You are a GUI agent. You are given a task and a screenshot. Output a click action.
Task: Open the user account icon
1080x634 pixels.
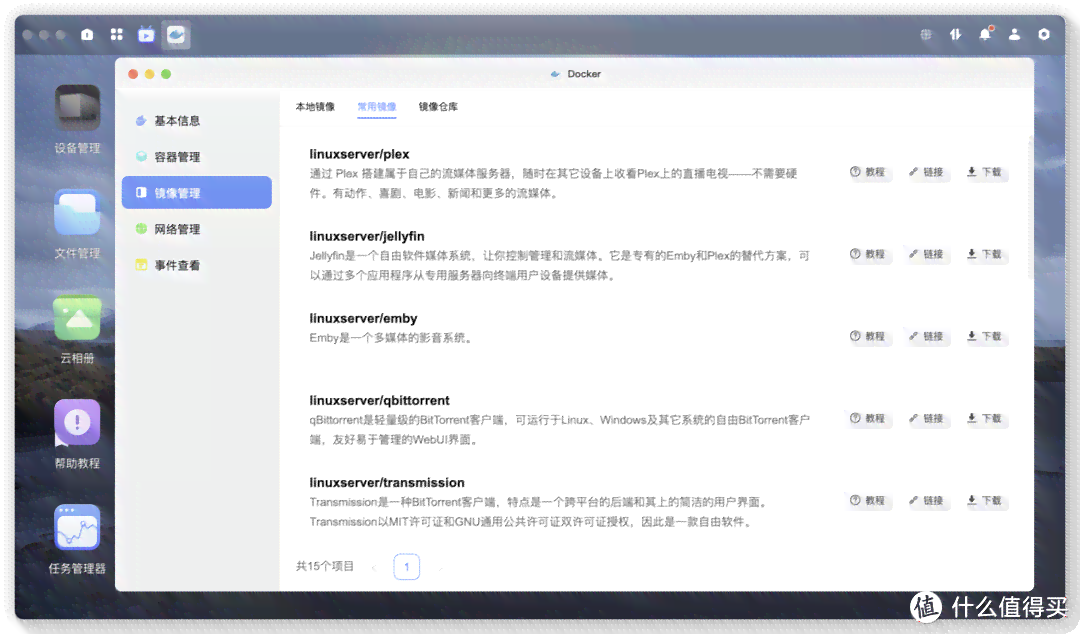[x=1015, y=34]
